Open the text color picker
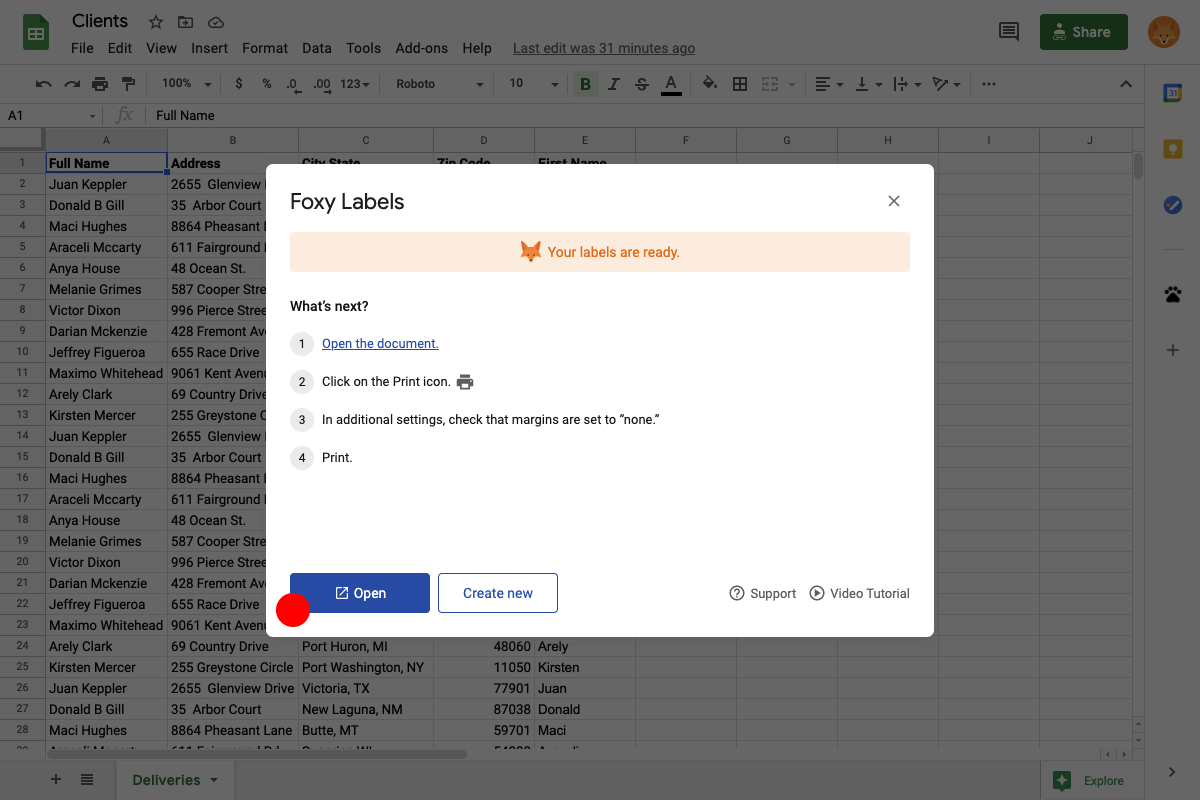Viewport: 1200px width, 800px height. pos(671,84)
